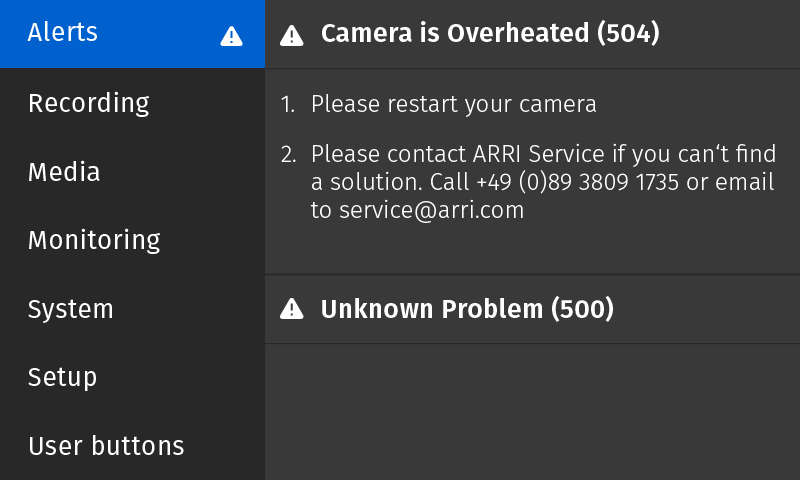Image resolution: width=800 pixels, height=480 pixels.
Task: Go to the Media menu
Action: coord(64,172)
